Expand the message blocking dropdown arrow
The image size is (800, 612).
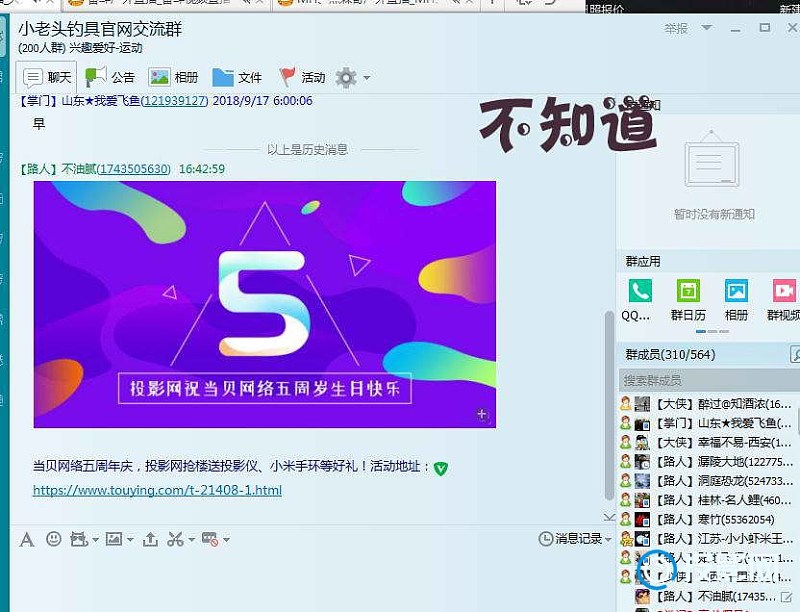coord(226,539)
